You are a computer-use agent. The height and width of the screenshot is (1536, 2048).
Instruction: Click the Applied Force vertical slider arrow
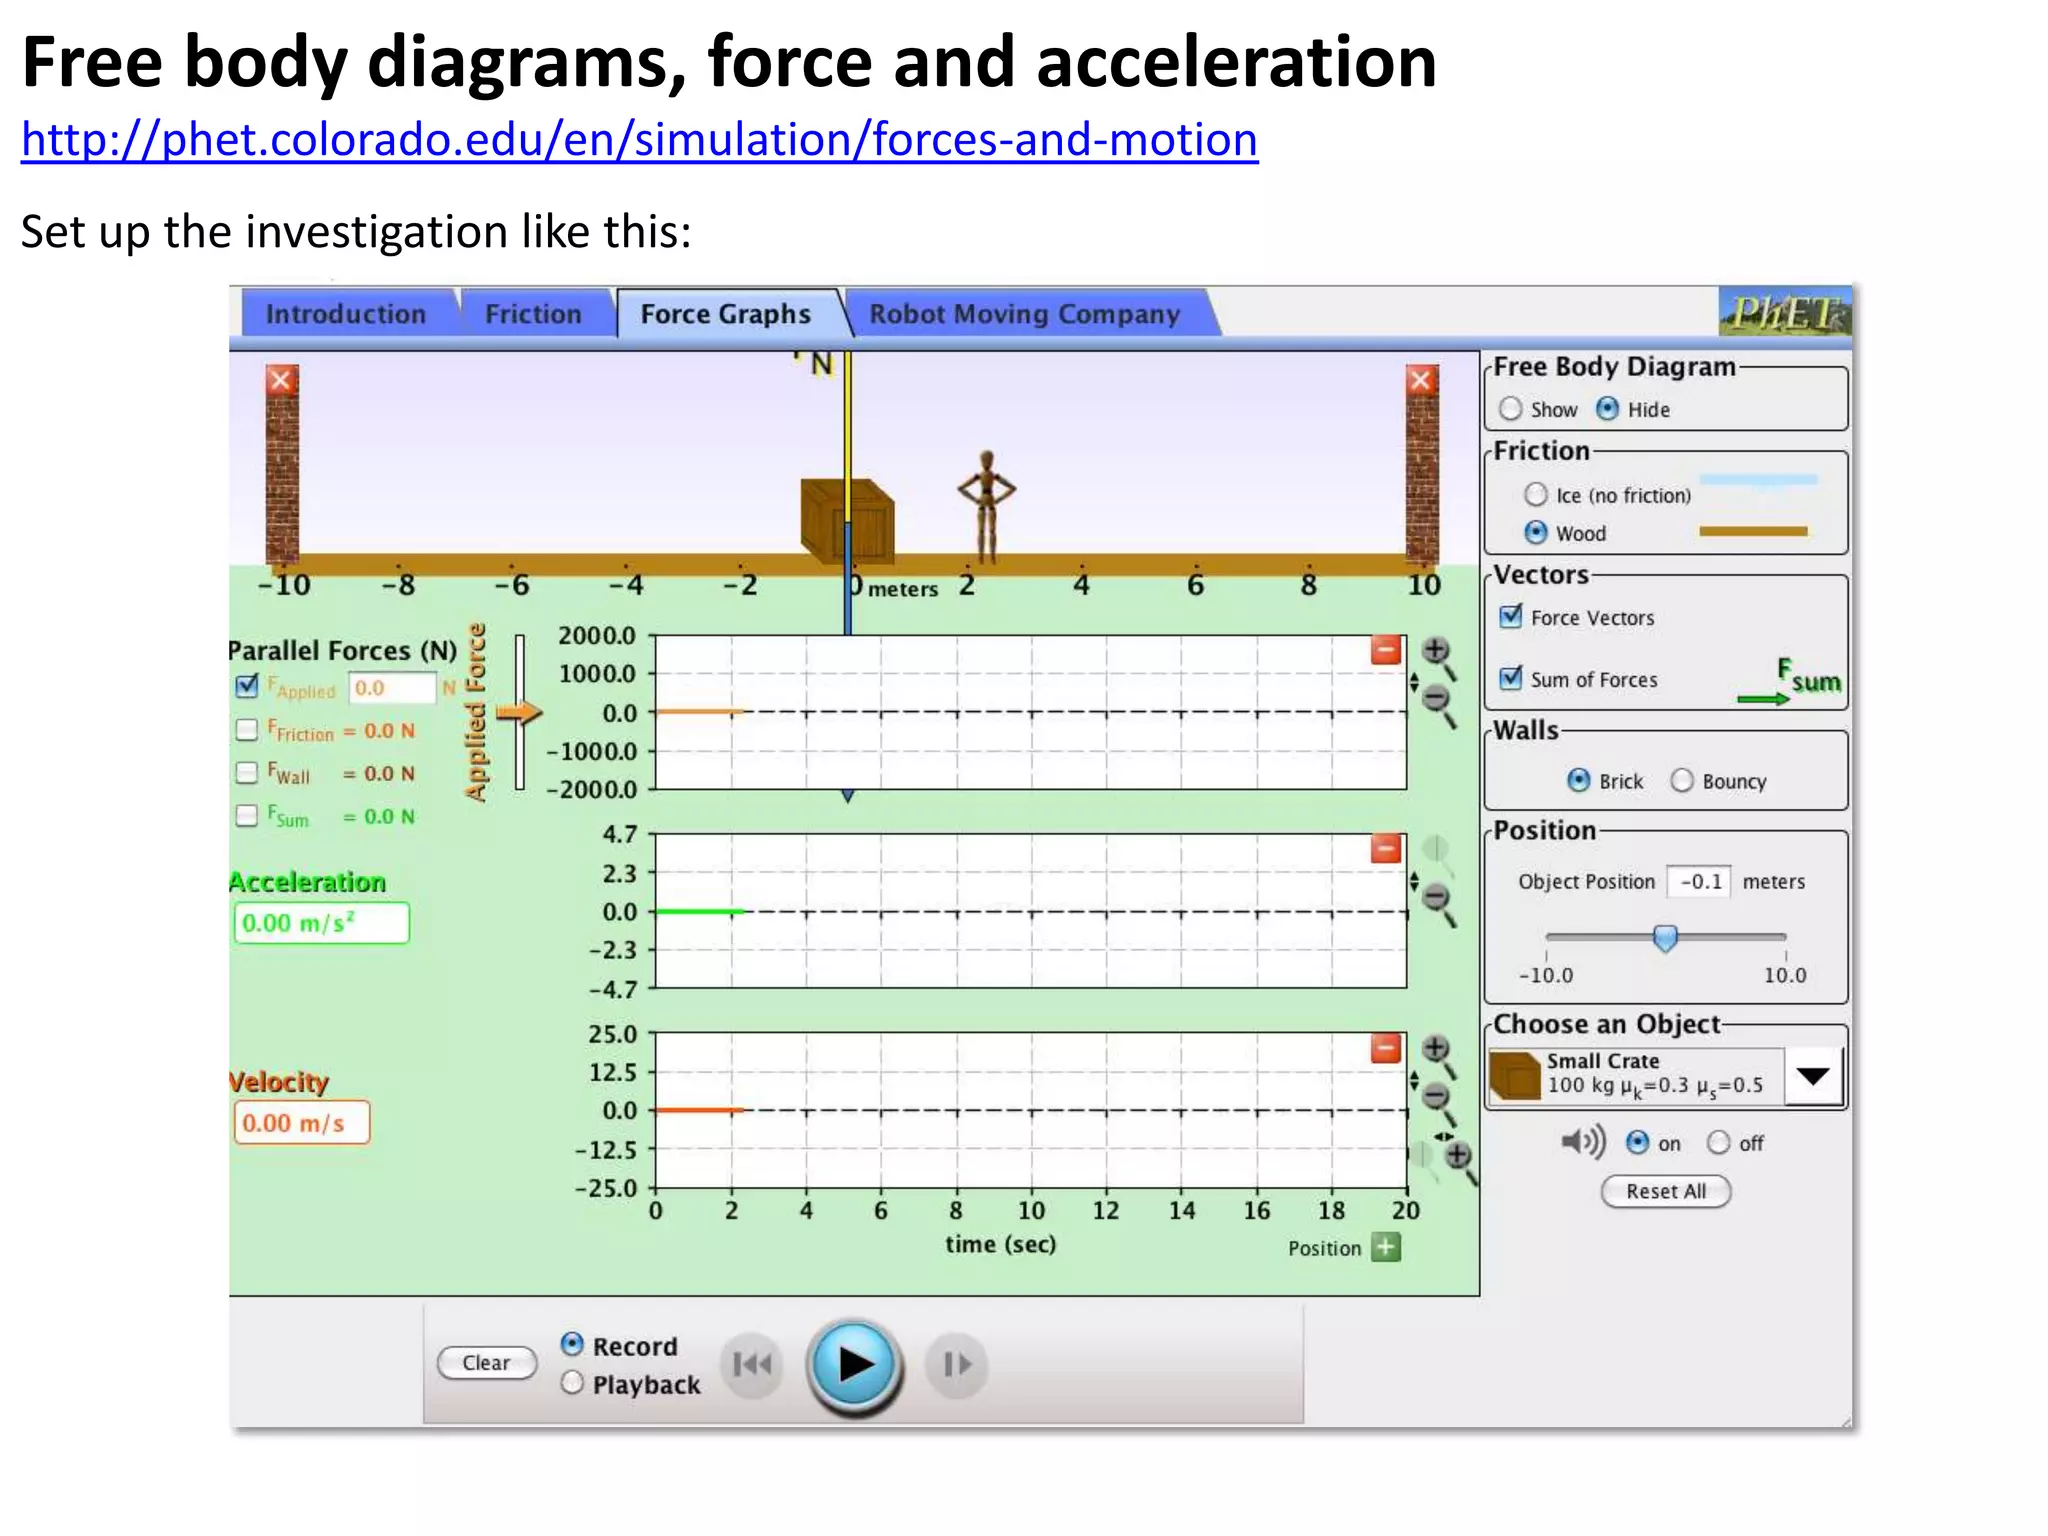click(x=519, y=713)
